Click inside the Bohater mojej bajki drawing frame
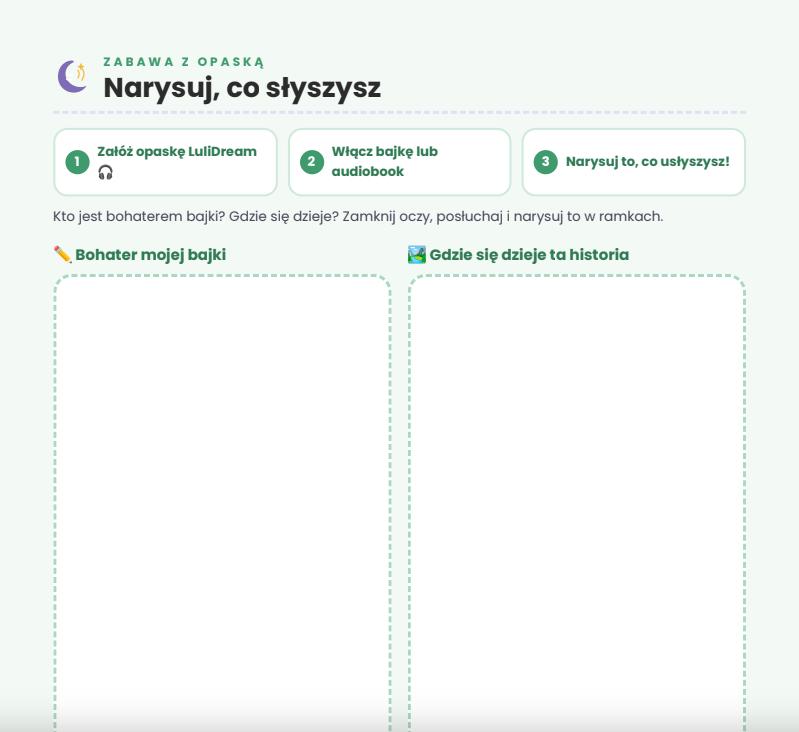 (223, 503)
